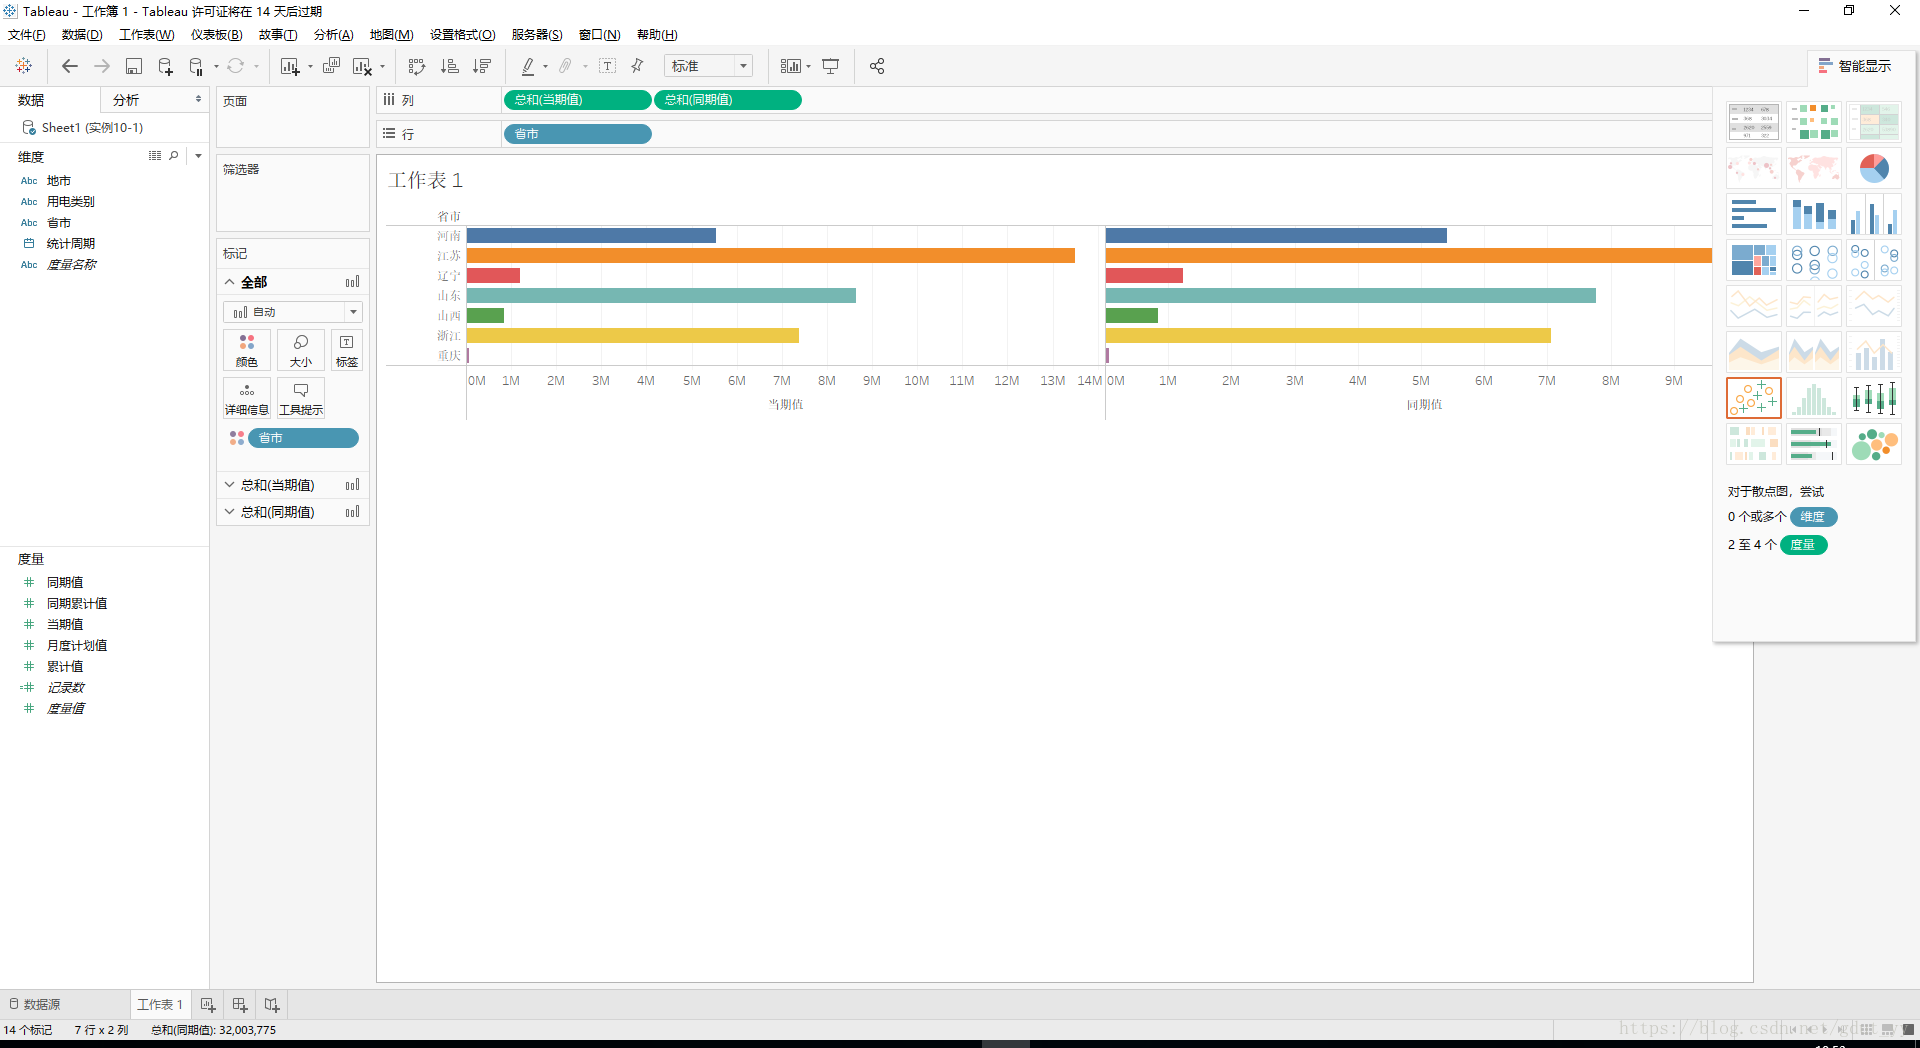1920x1048 pixels.
Task: Collapse the 全部 marks section
Action: click(230, 283)
